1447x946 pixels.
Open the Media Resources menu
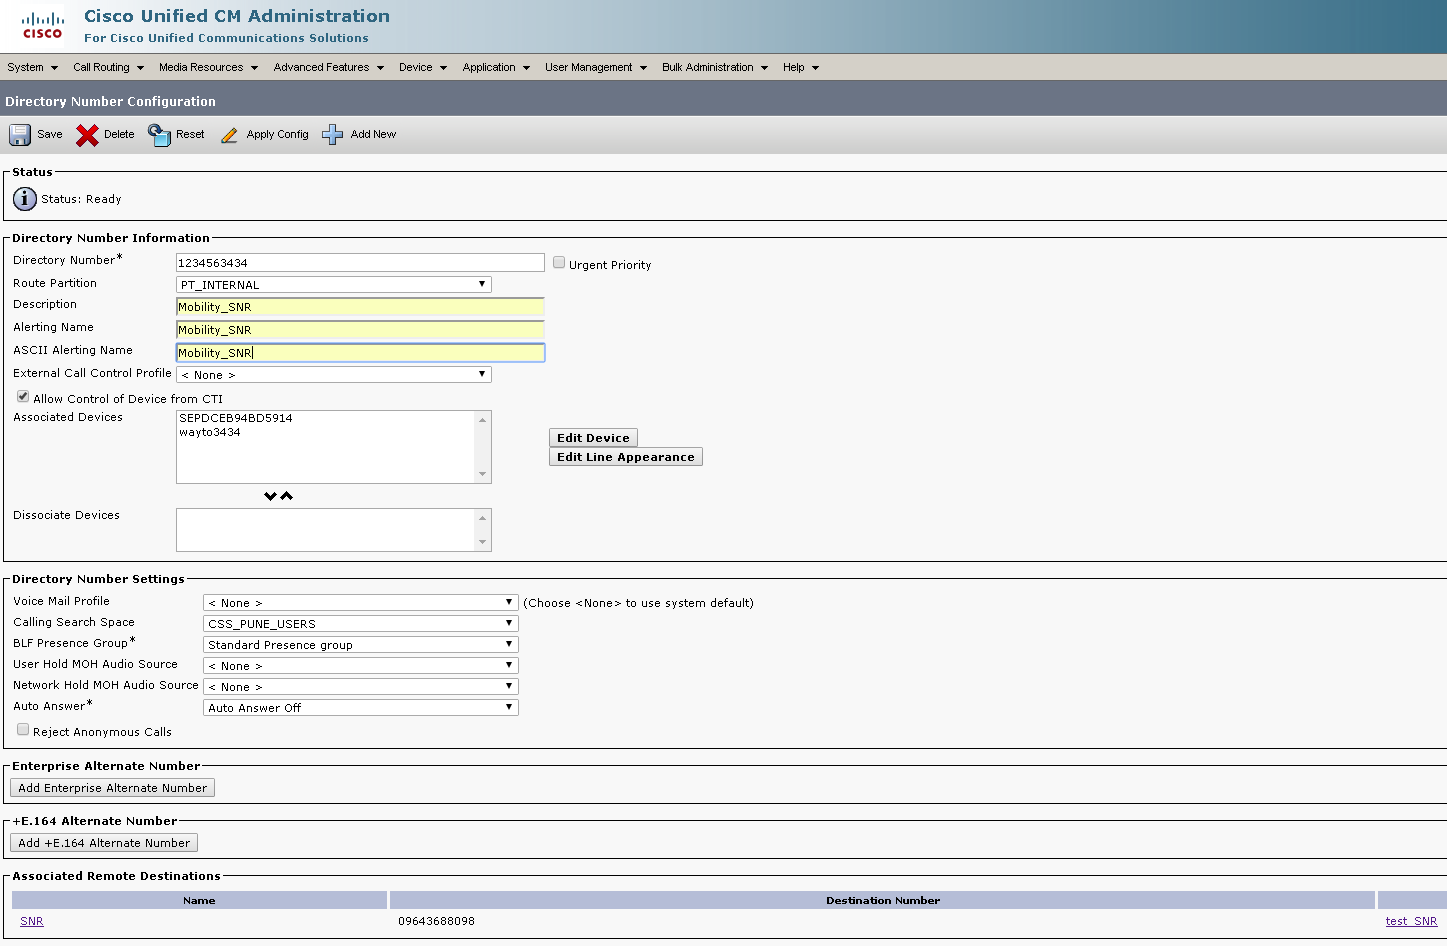(208, 67)
